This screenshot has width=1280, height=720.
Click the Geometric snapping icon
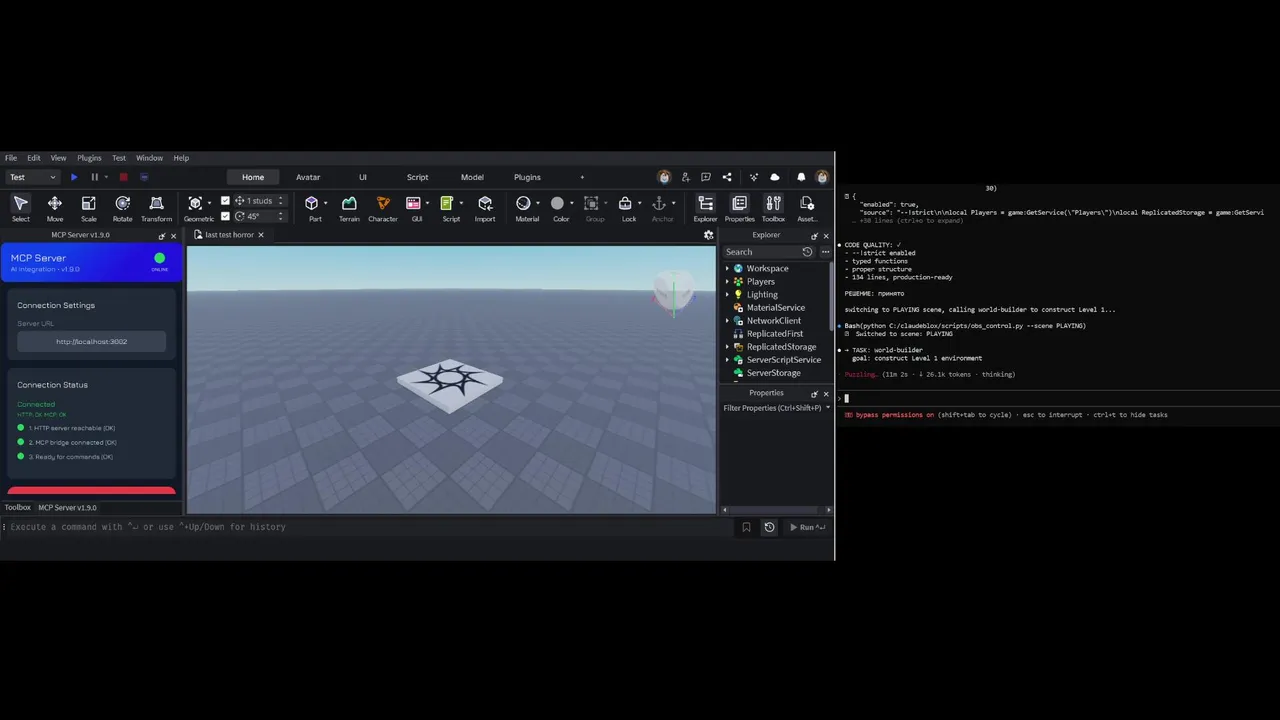pos(196,204)
